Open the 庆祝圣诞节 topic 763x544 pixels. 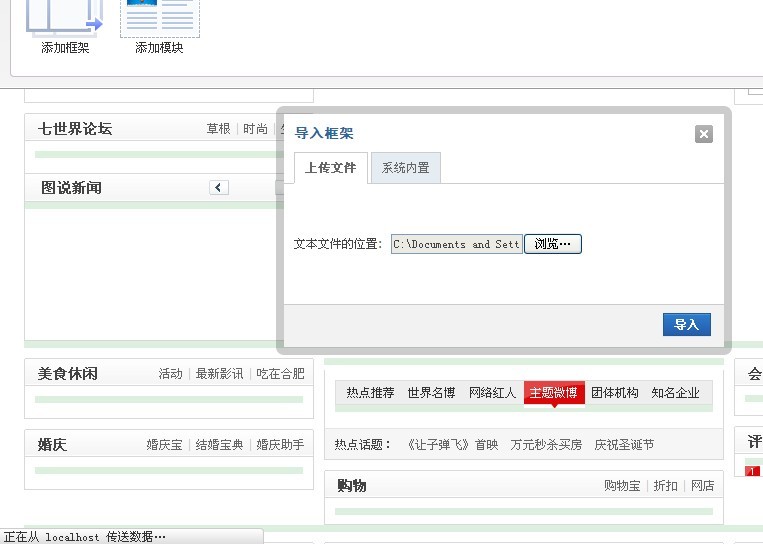click(624, 445)
